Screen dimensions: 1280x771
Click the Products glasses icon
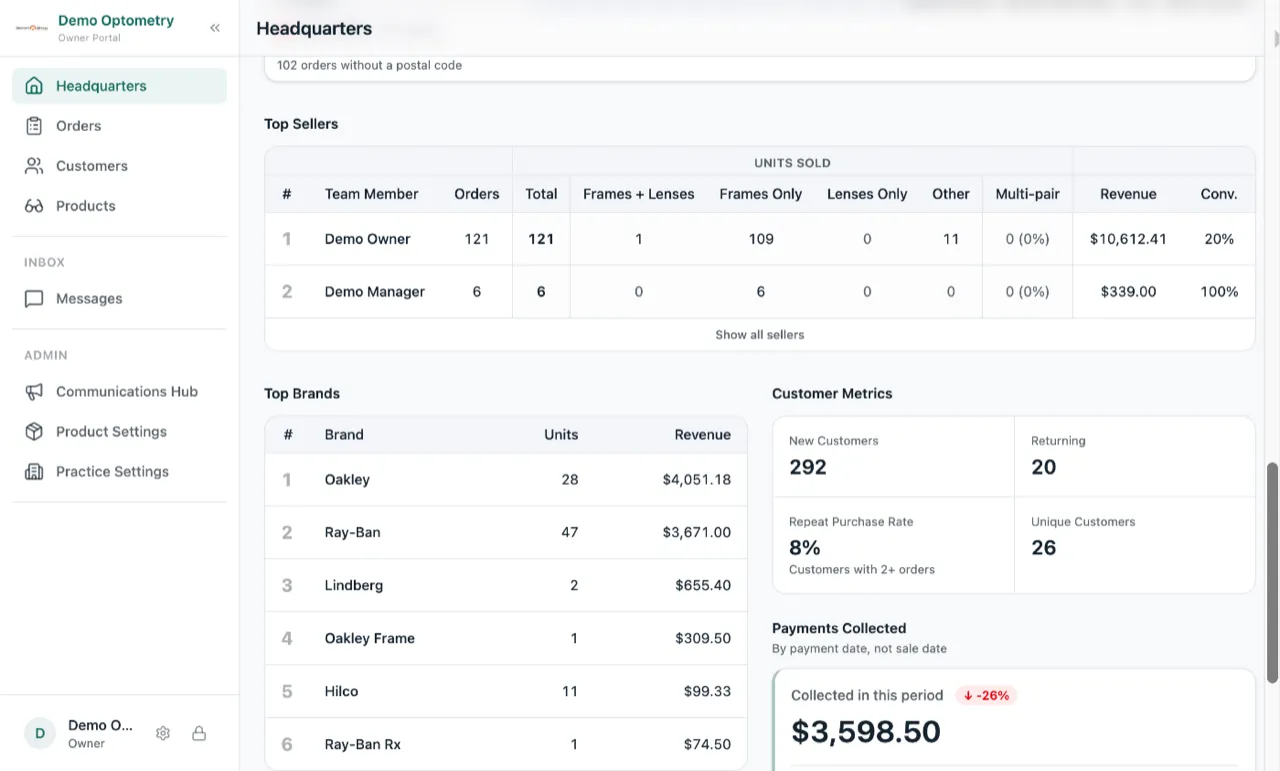click(34, 206)
